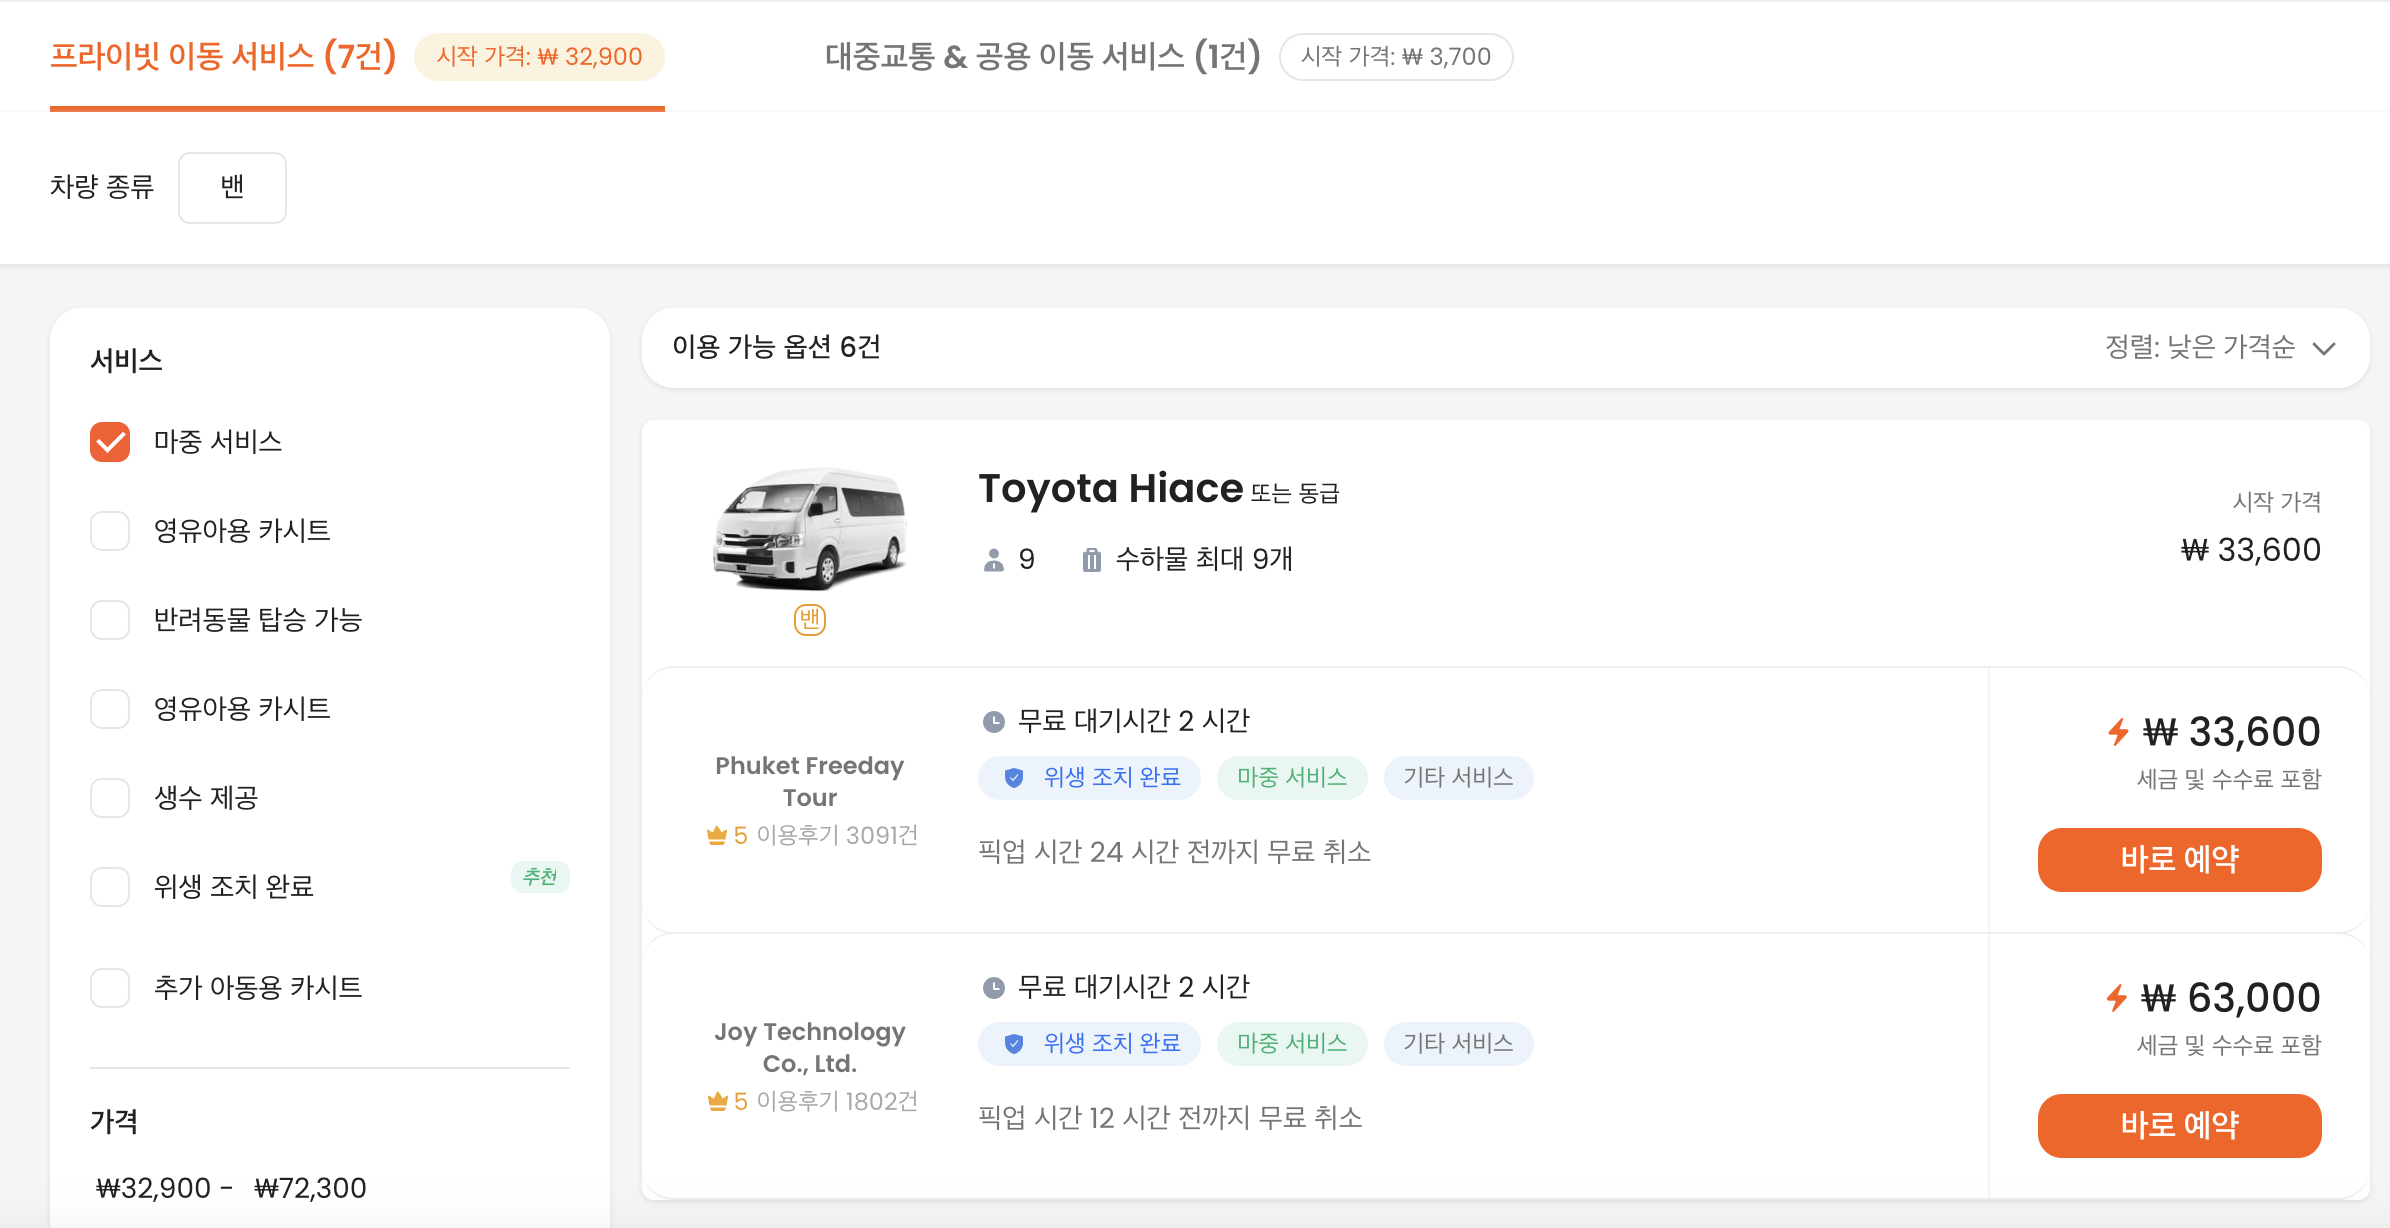This screenshot has width=2390, height=1228.
Task: Switch to 대중교통 & 공용 이동 서비스 tab
Action: click(x=1042, y=57)
